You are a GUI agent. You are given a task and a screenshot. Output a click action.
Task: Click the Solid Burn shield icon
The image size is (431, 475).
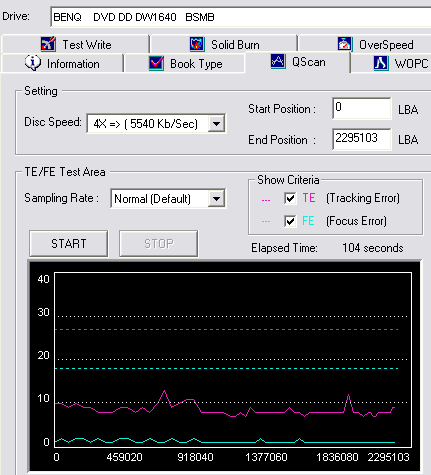197,44
